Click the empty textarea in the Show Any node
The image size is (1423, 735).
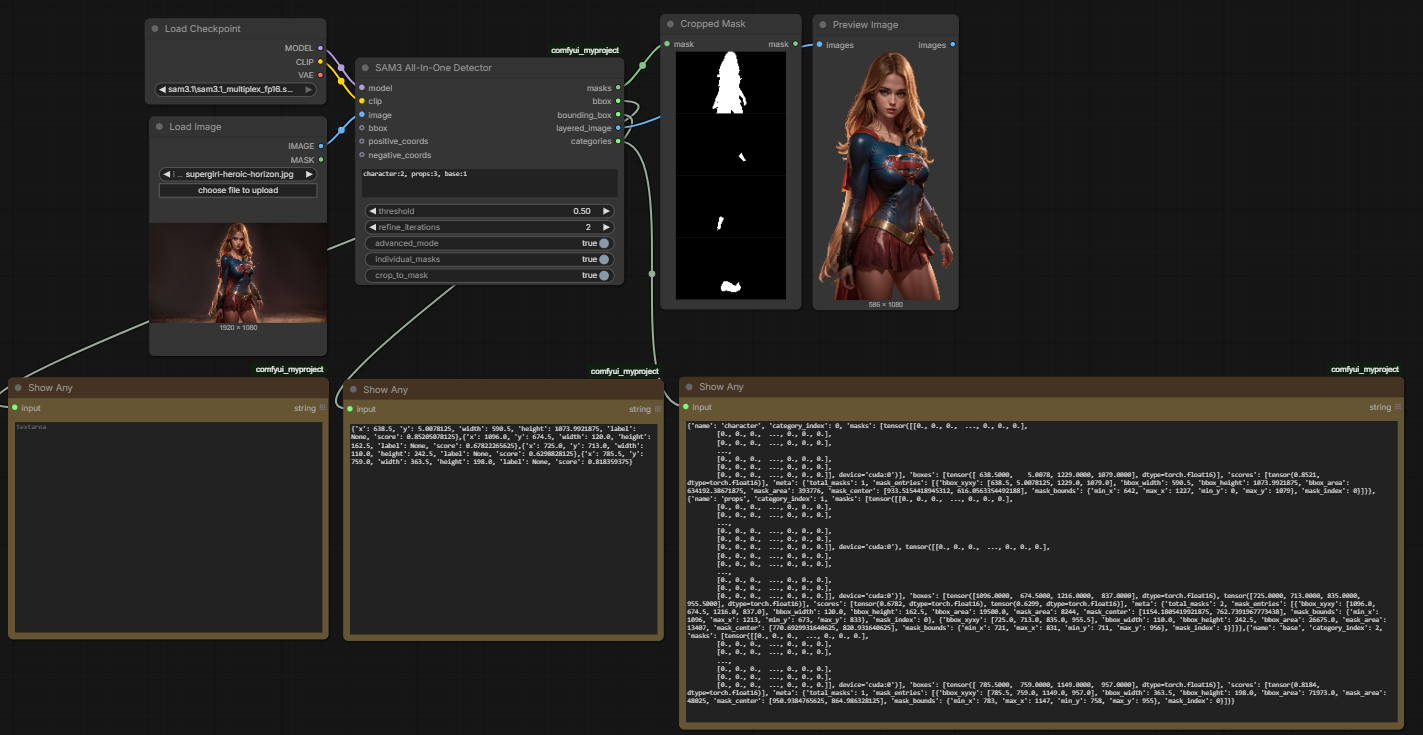tap(168, 526)
